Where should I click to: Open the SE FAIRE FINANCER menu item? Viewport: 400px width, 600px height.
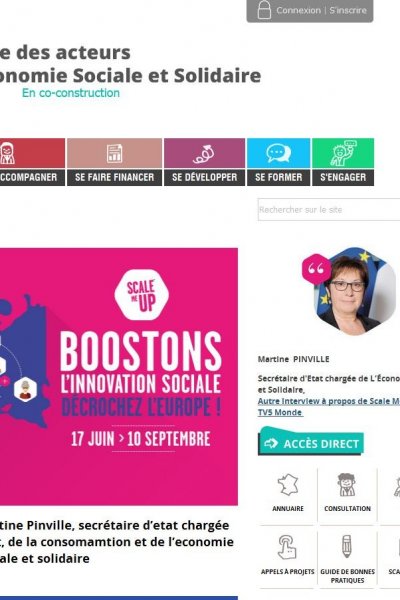coord(114,177)
